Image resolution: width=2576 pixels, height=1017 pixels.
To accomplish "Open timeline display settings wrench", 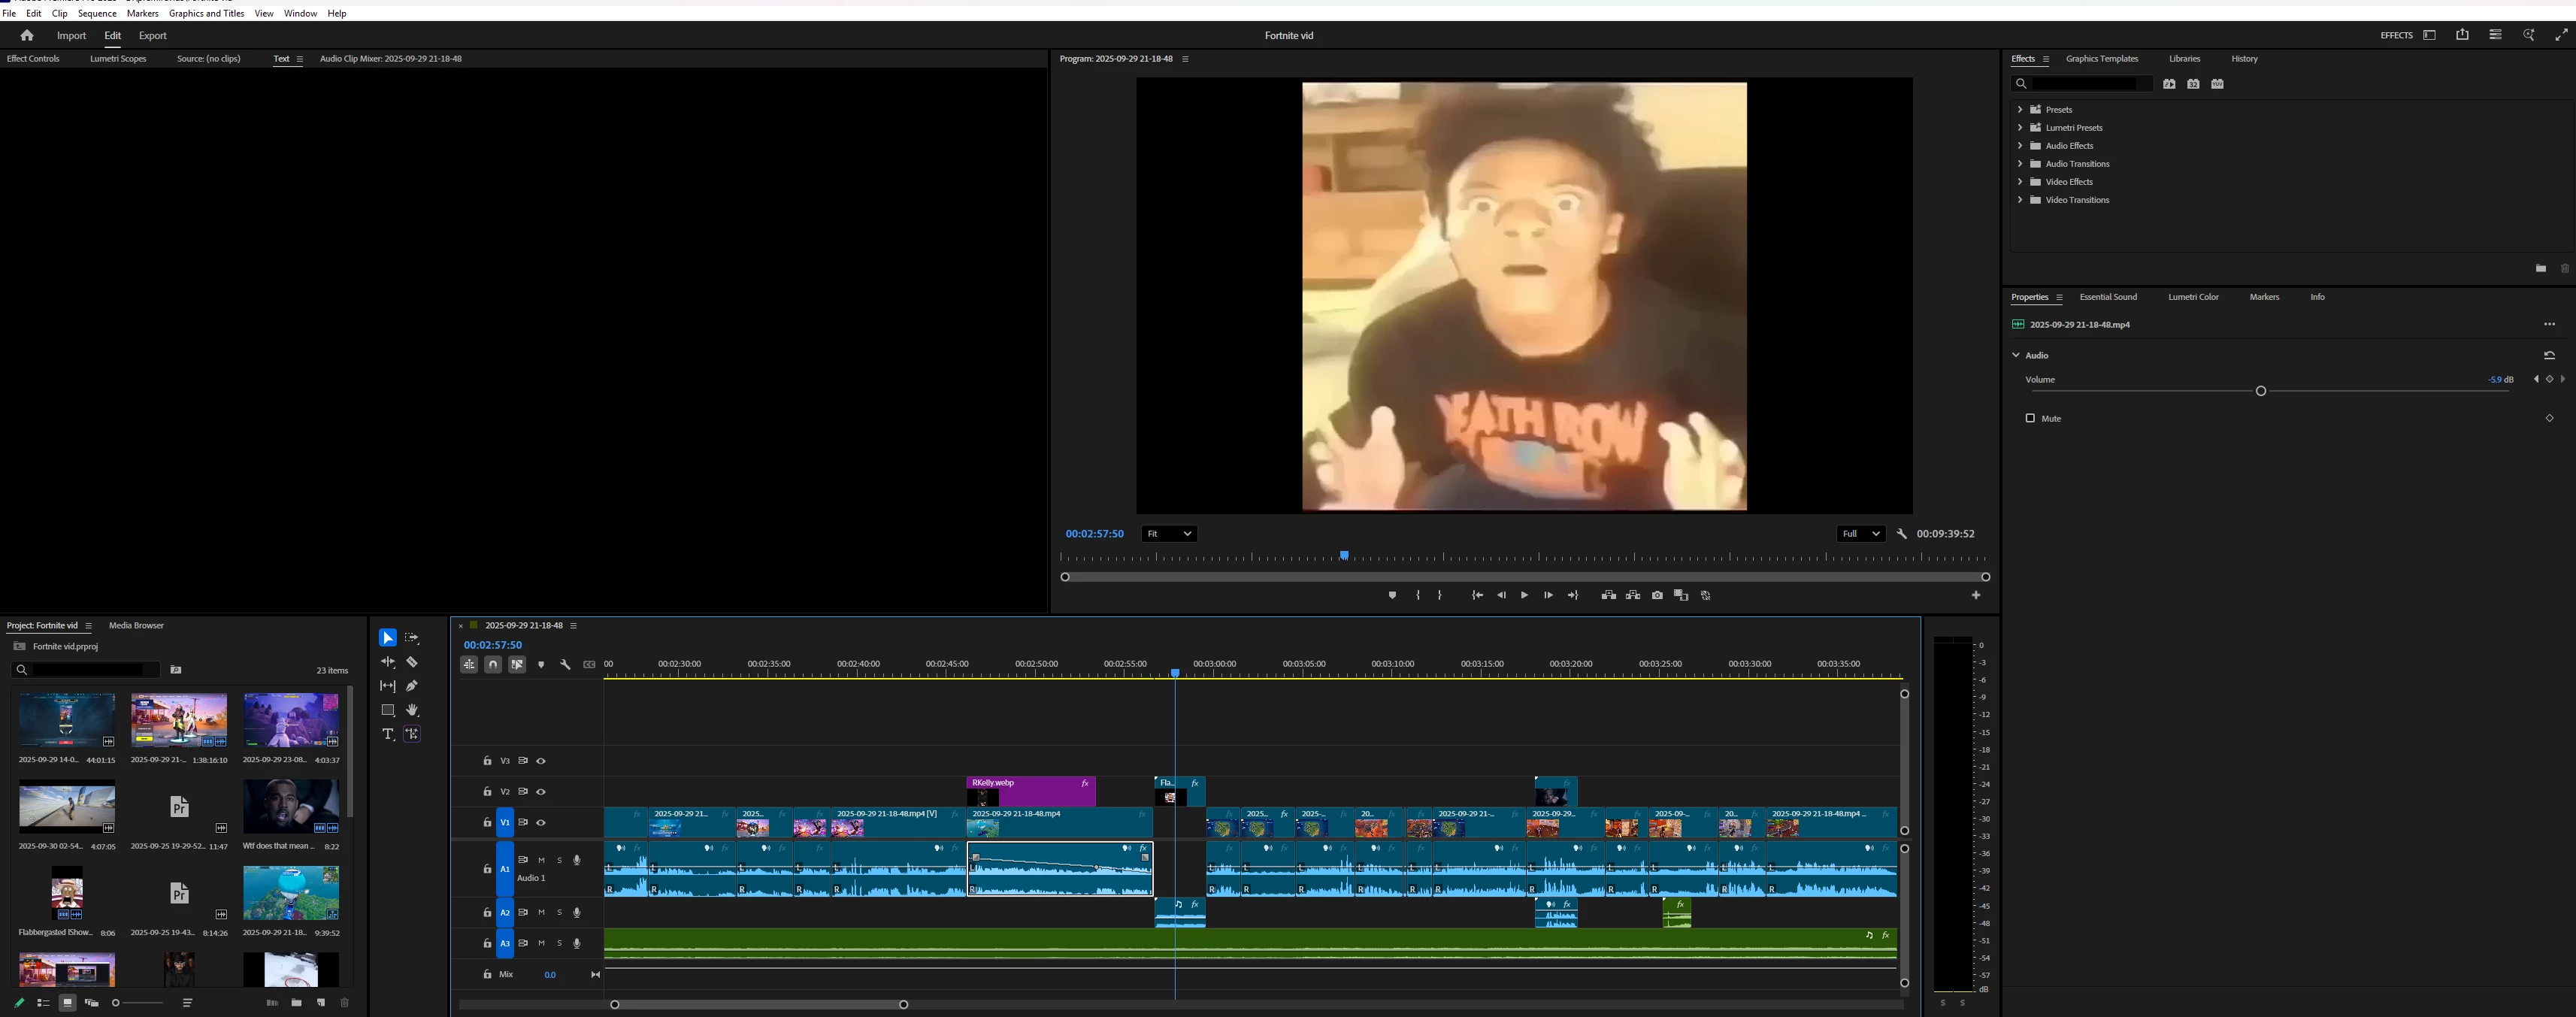I will pyautogui.click(x=565, y=664).
